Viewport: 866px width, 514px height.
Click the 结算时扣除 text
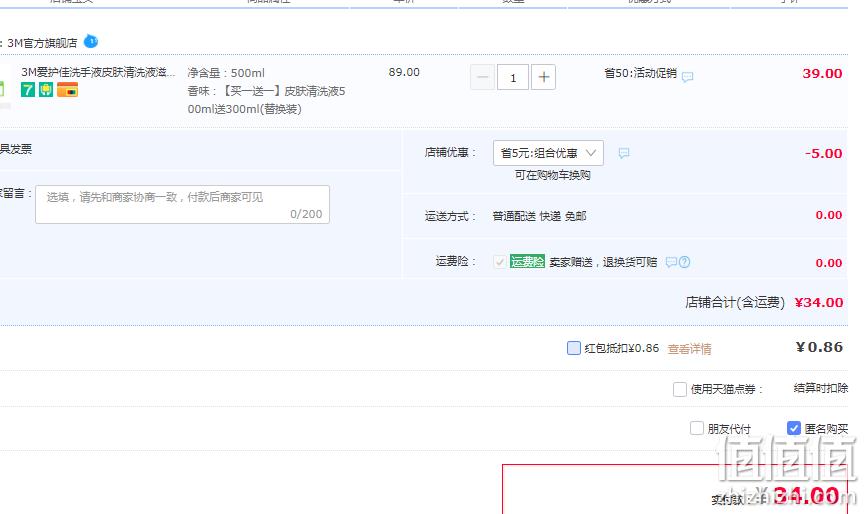821,388
